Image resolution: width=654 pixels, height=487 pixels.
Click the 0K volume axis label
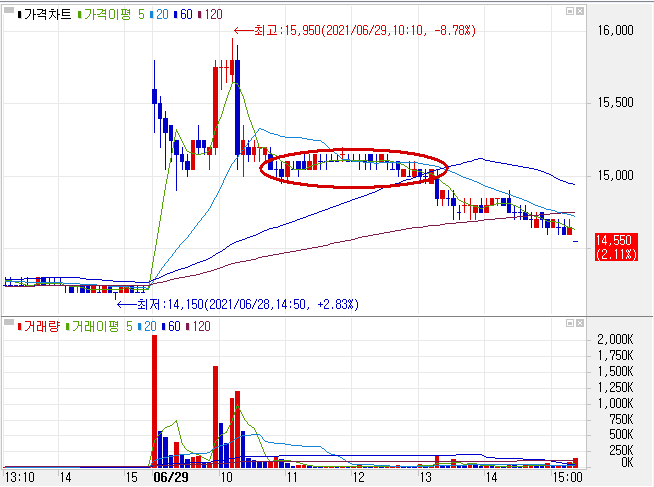627,462
